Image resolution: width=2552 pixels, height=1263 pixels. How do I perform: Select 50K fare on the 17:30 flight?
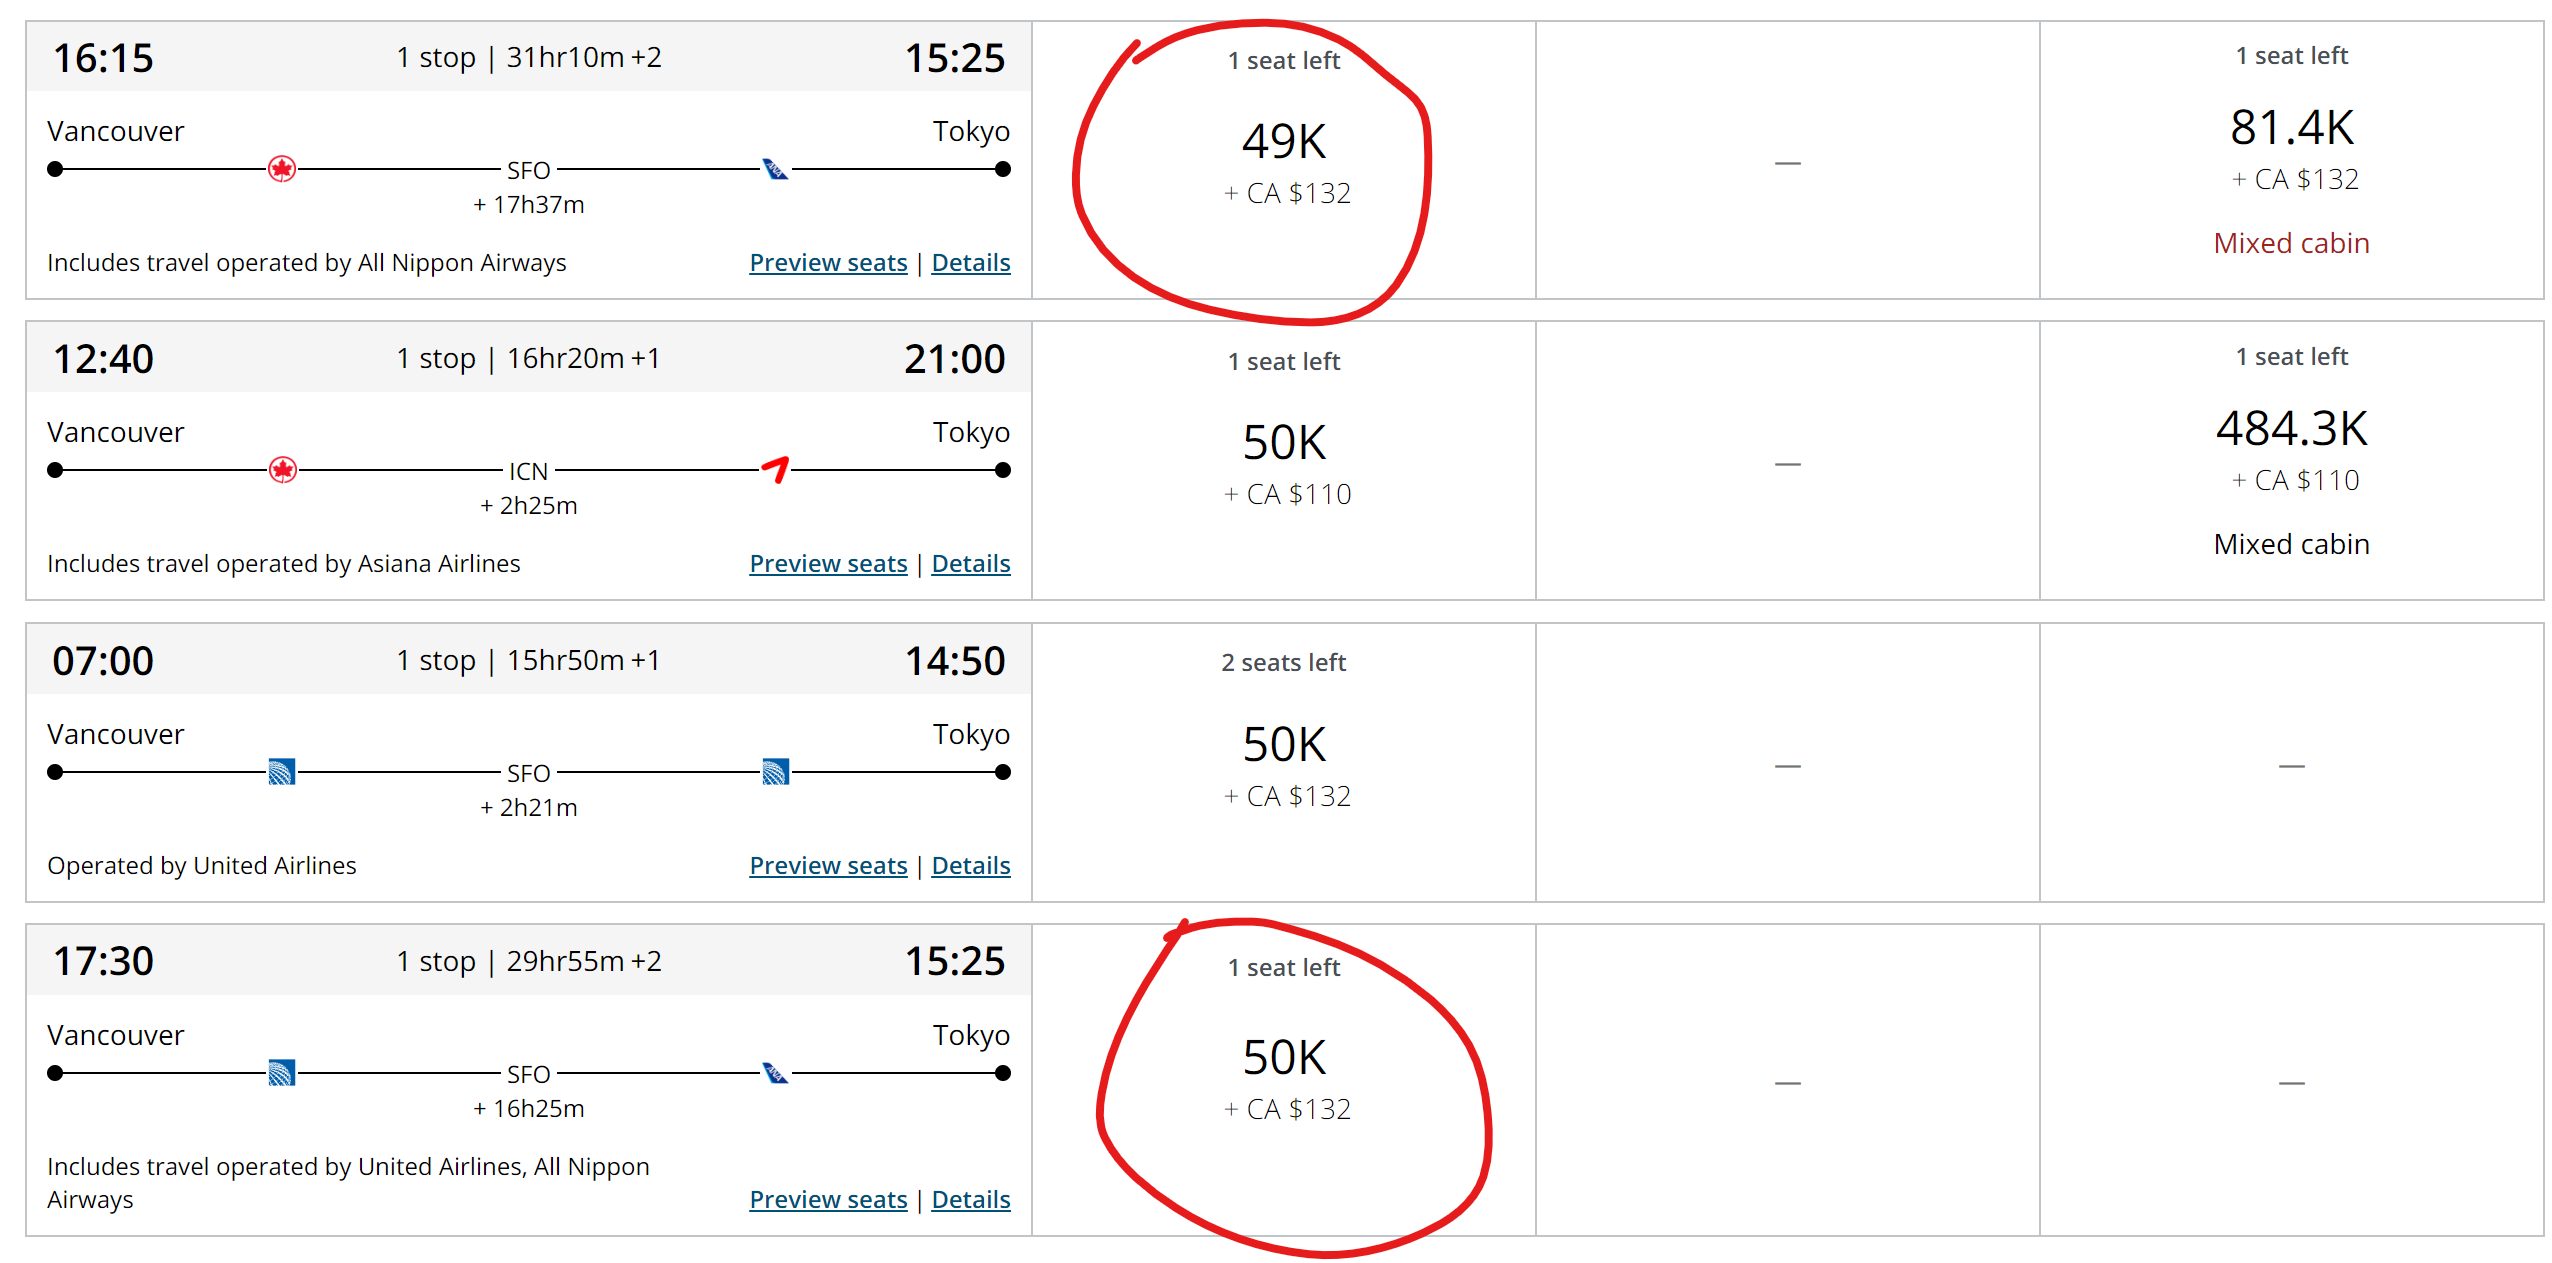point(1284,1080)
